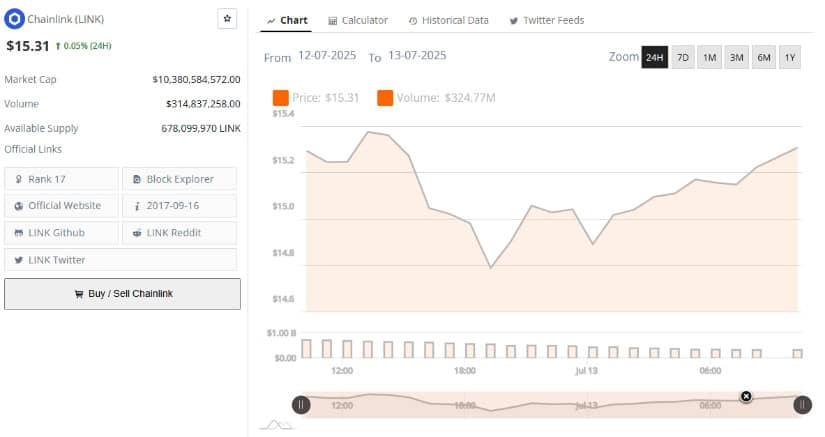Click the Reddit icon beside LINK Reddit
The height and width of the screenshot is (437, 825).
coord(137,232)
